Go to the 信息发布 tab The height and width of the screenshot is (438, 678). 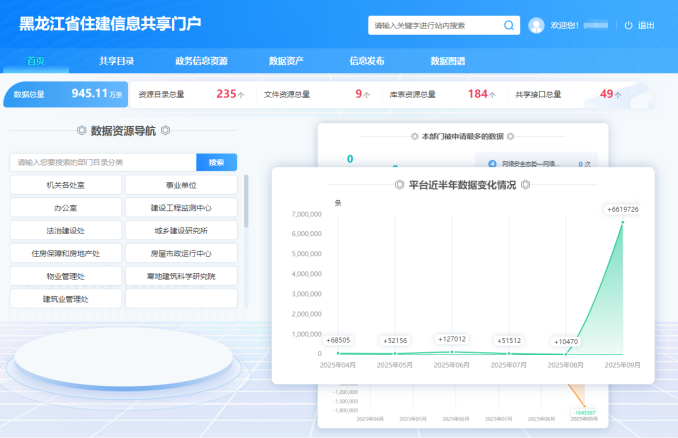[x=367, y=61]
